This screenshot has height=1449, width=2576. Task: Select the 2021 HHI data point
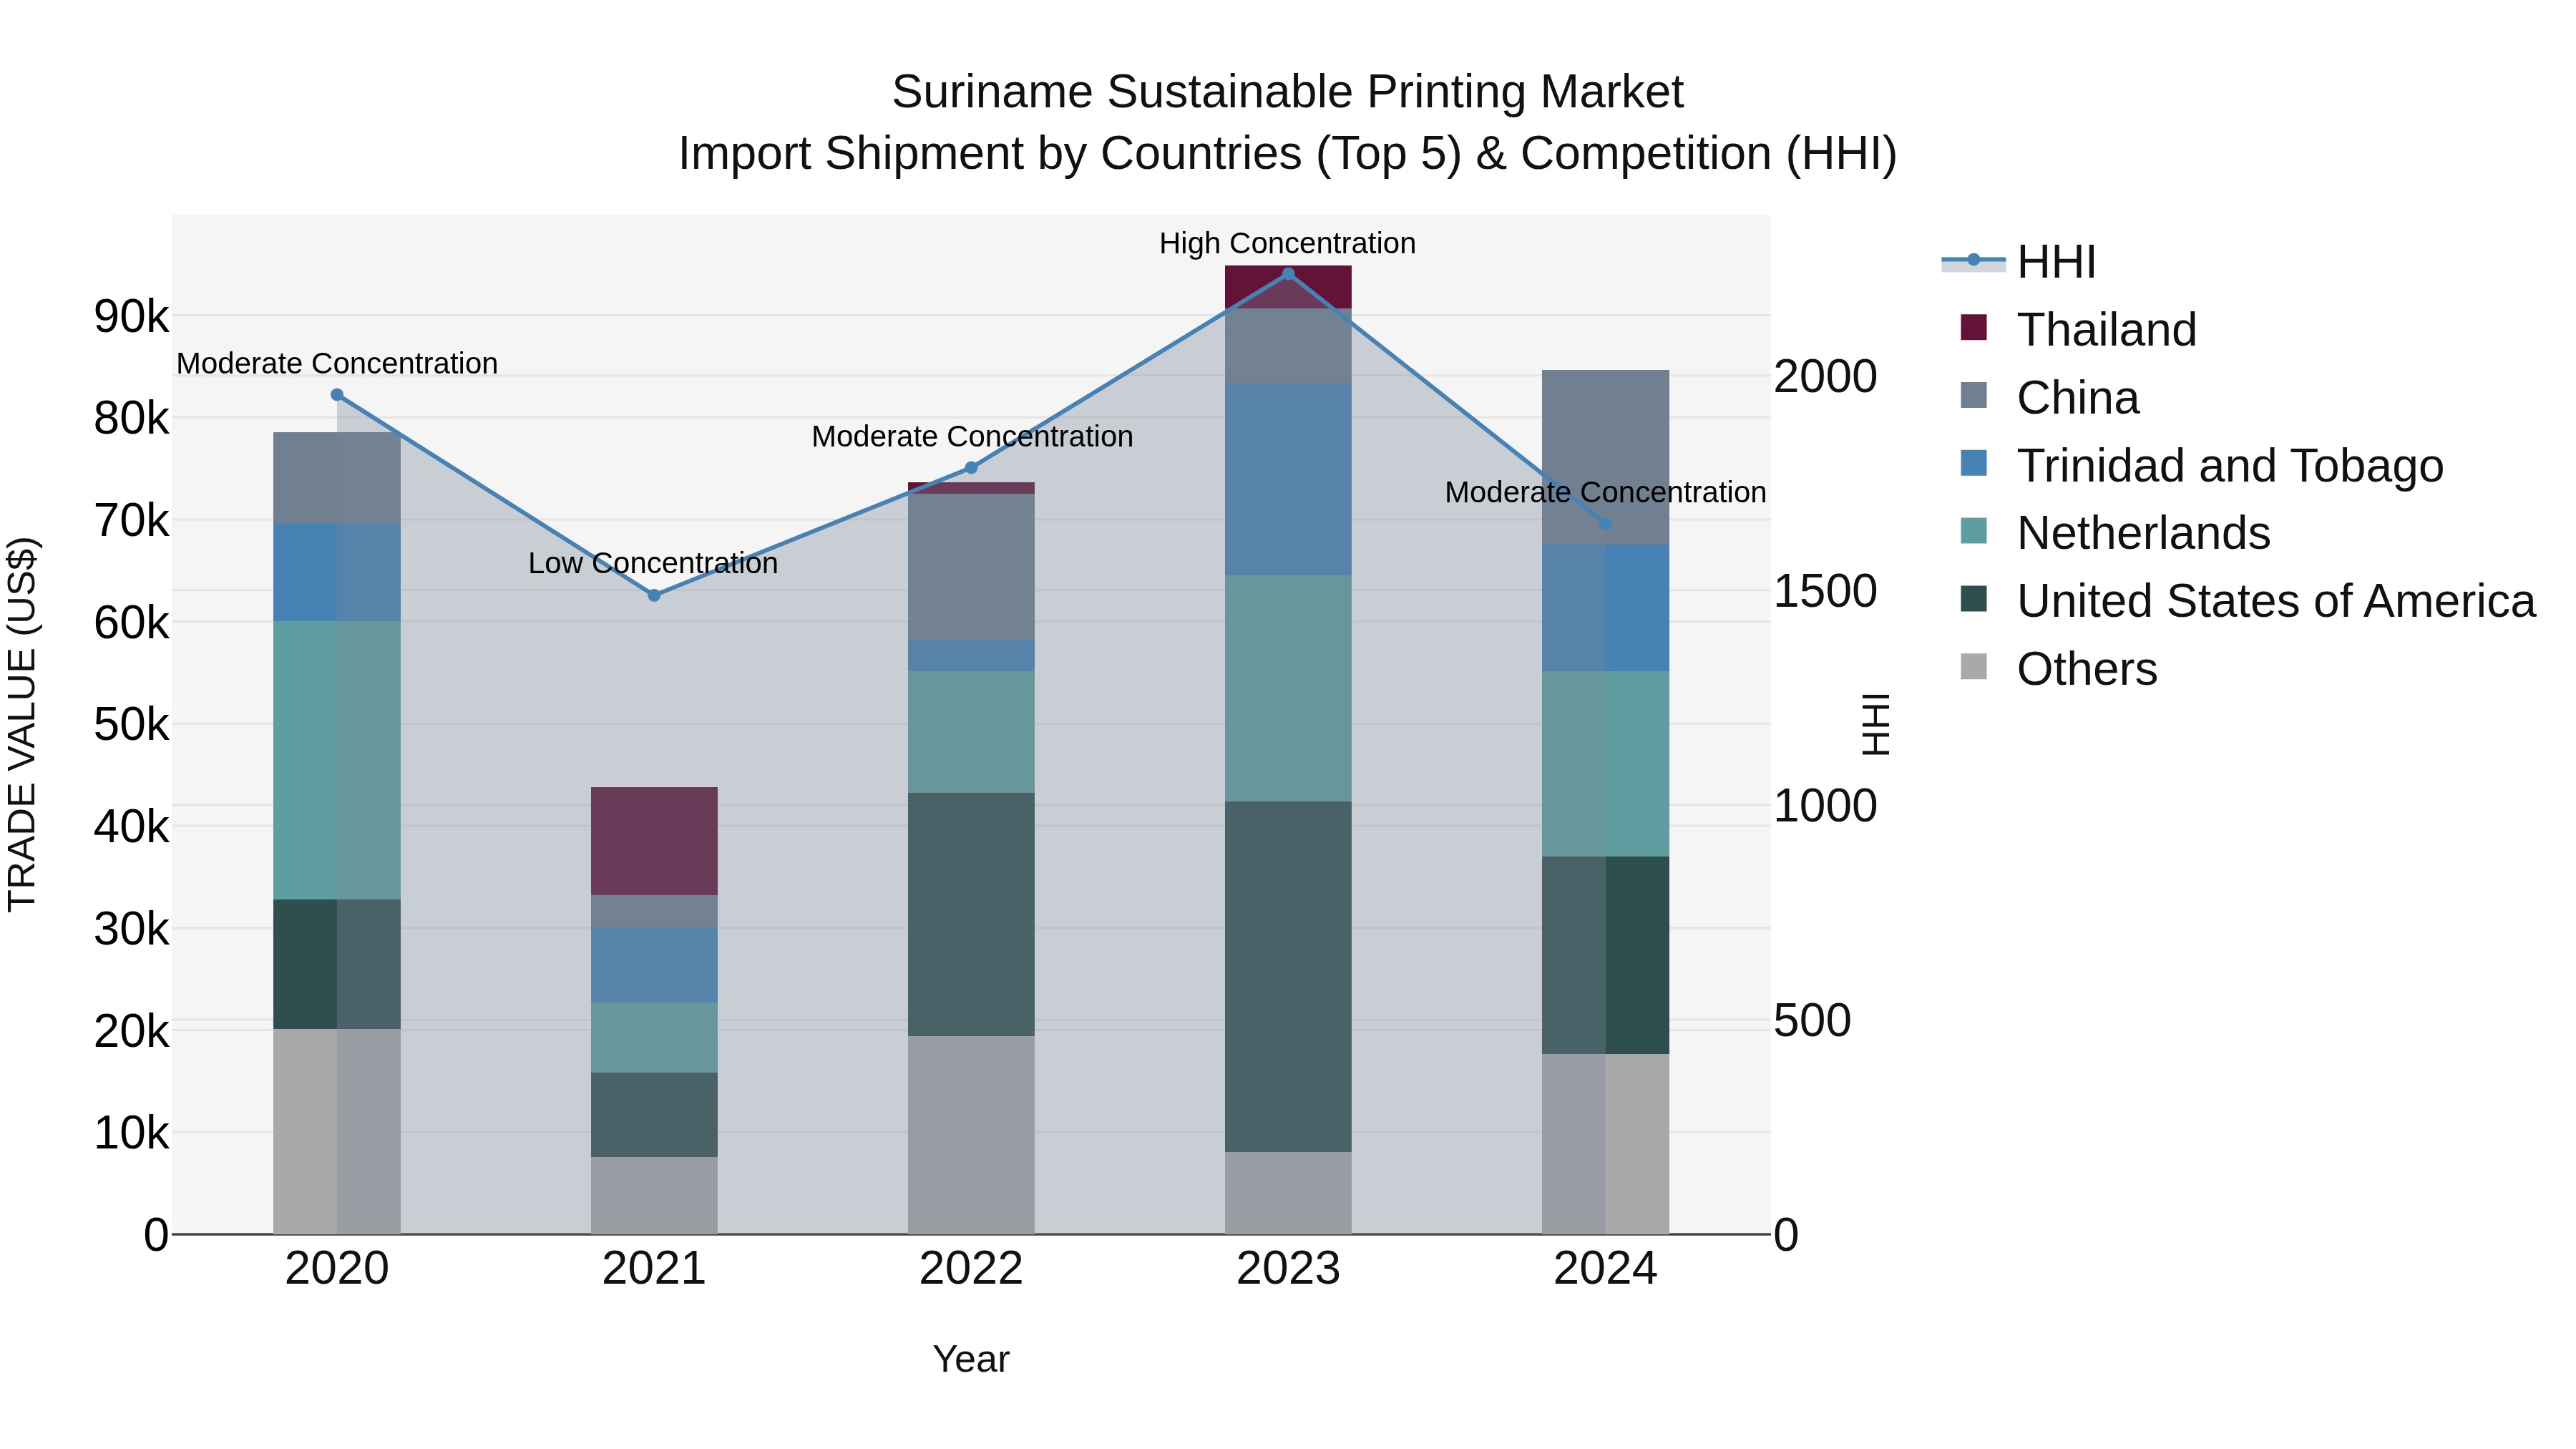[x=654, y=595]
